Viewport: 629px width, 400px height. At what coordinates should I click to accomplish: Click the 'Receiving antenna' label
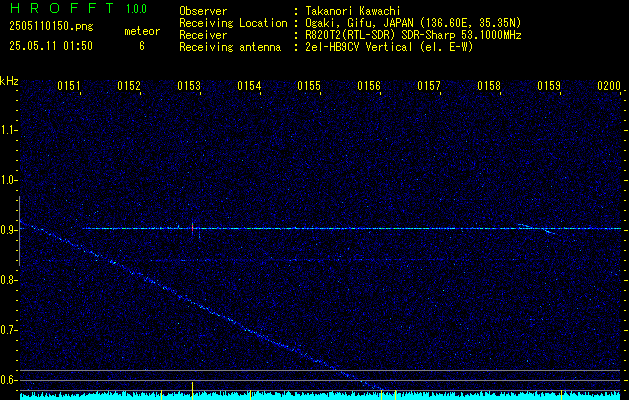tap(230, 47)
